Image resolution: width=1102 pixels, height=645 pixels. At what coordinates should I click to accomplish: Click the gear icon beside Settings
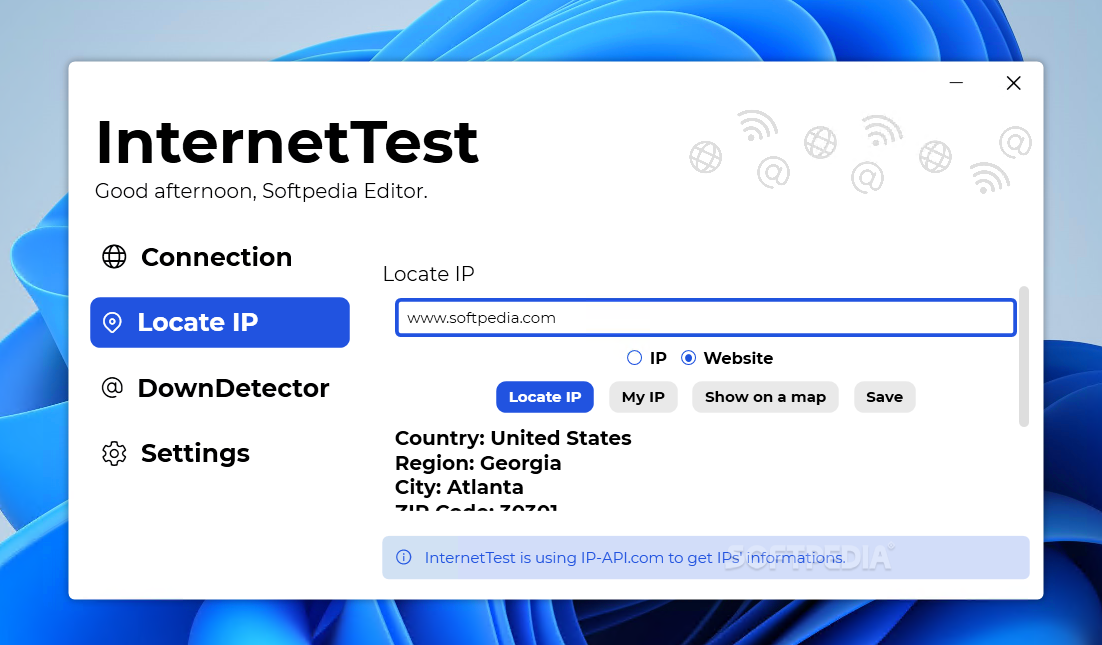click(x=114, y=453)
